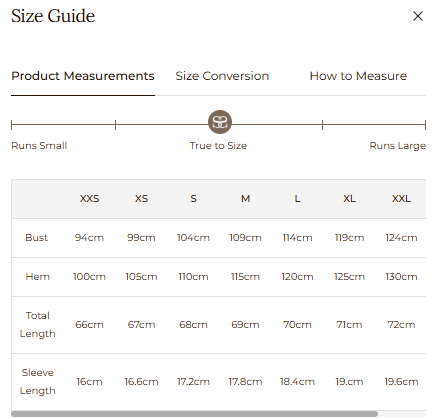The image size is (439, 419).
Task: Click the 70cm total length value
Action: pos(297,325)
